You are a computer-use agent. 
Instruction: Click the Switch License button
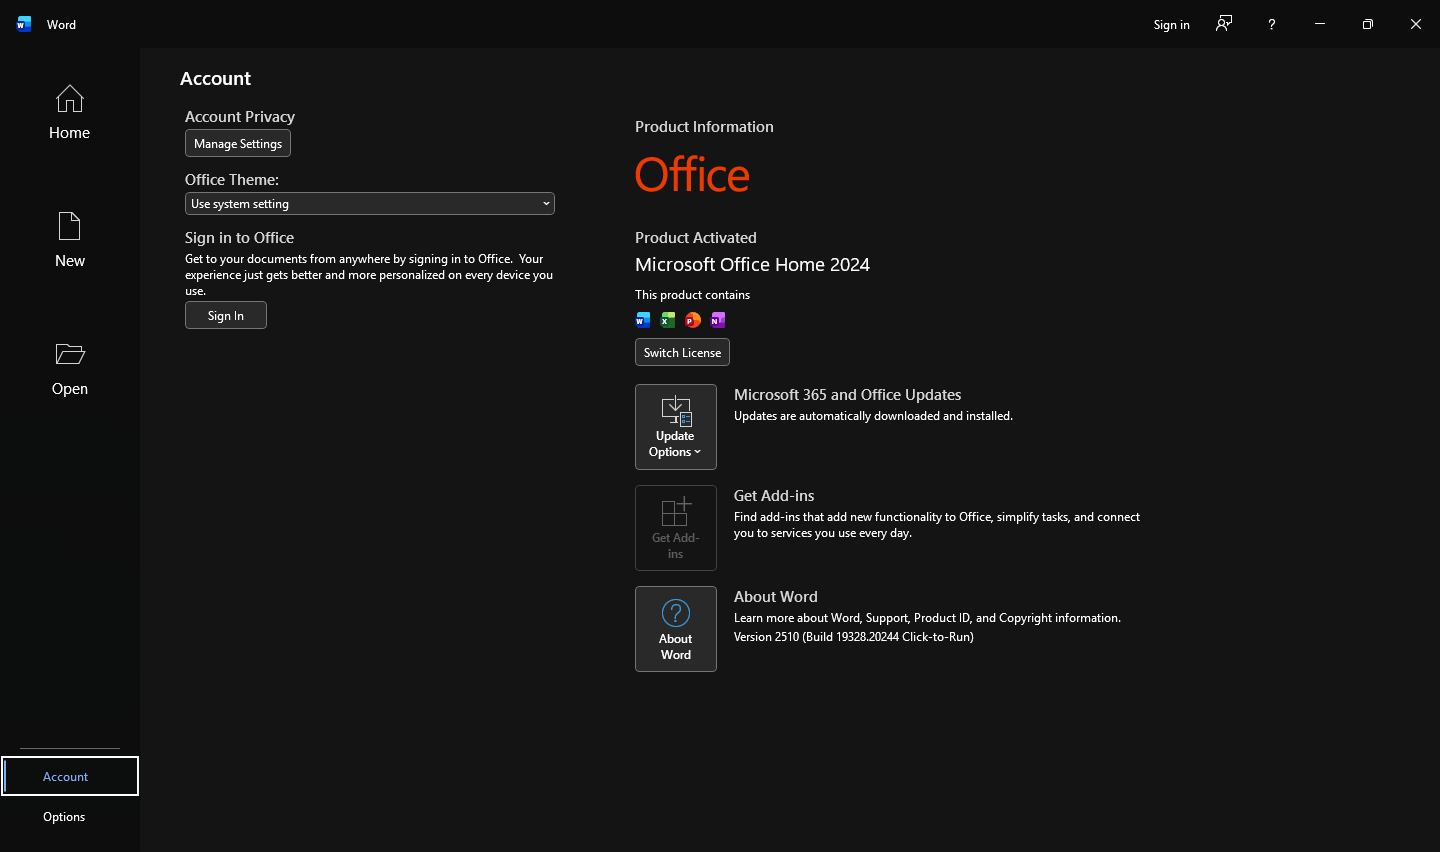pyautogui.click(x=682, y=353)
